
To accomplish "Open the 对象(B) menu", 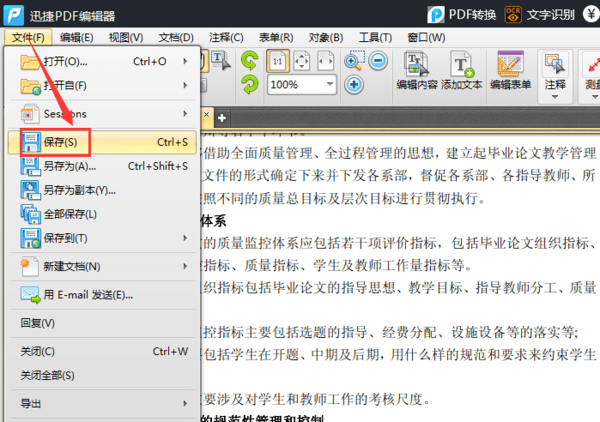I will click(x=326, y=37).
